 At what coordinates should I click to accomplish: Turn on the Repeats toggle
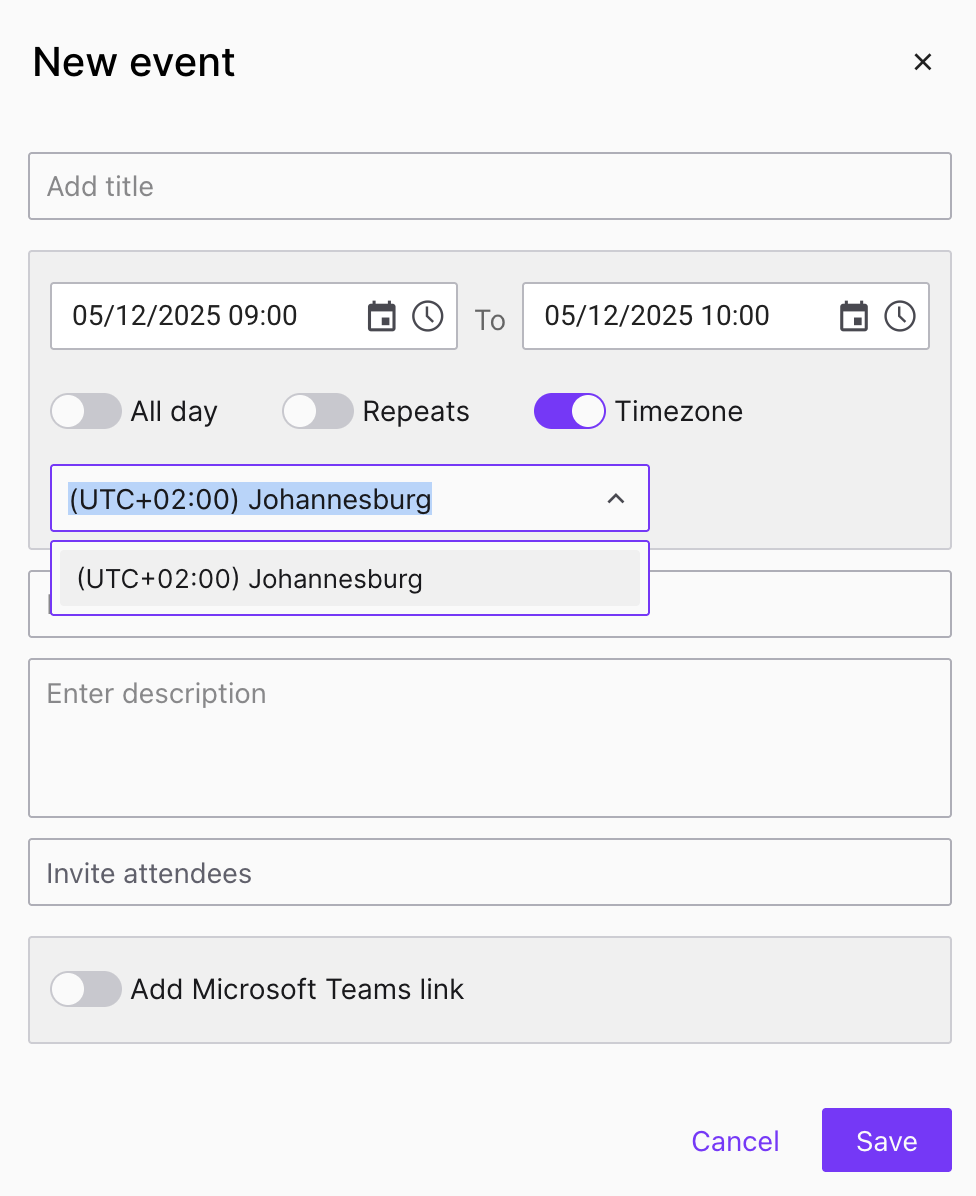pyautogui.click(x=317, y=411)
